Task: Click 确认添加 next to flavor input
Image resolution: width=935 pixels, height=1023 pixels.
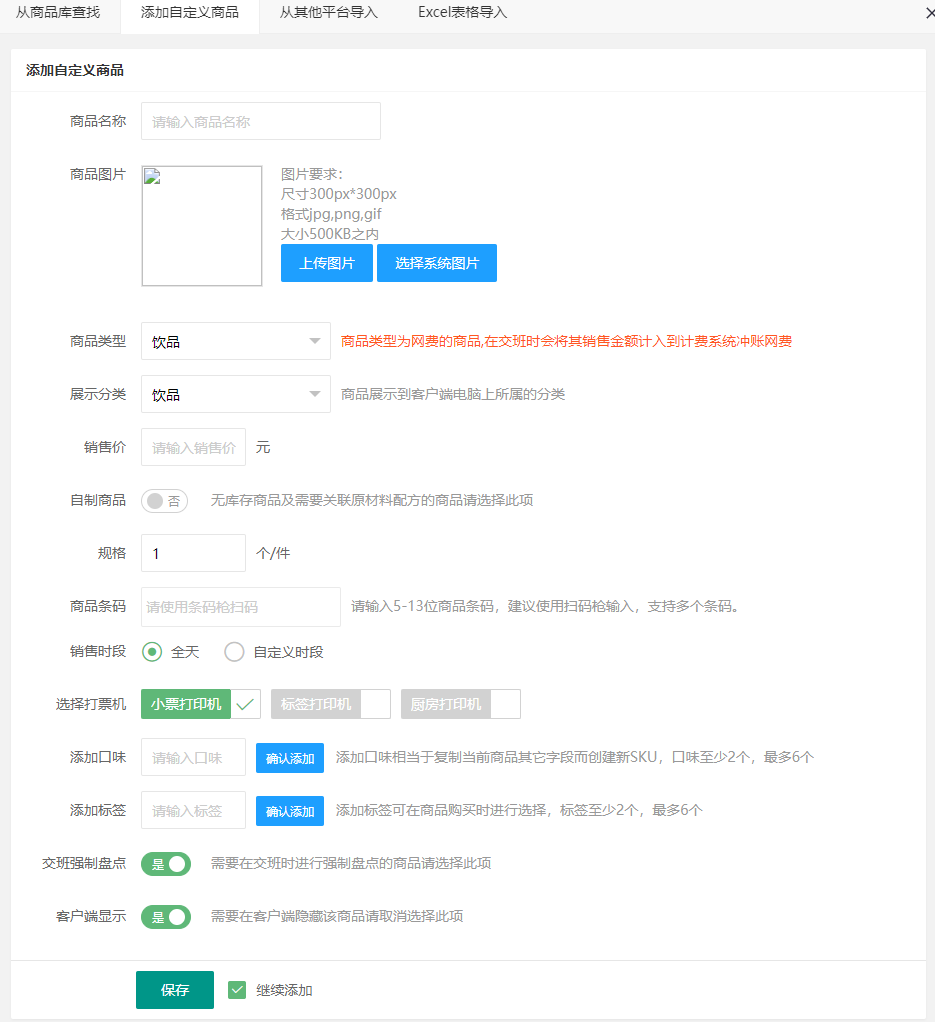Action: pos(290,757)
